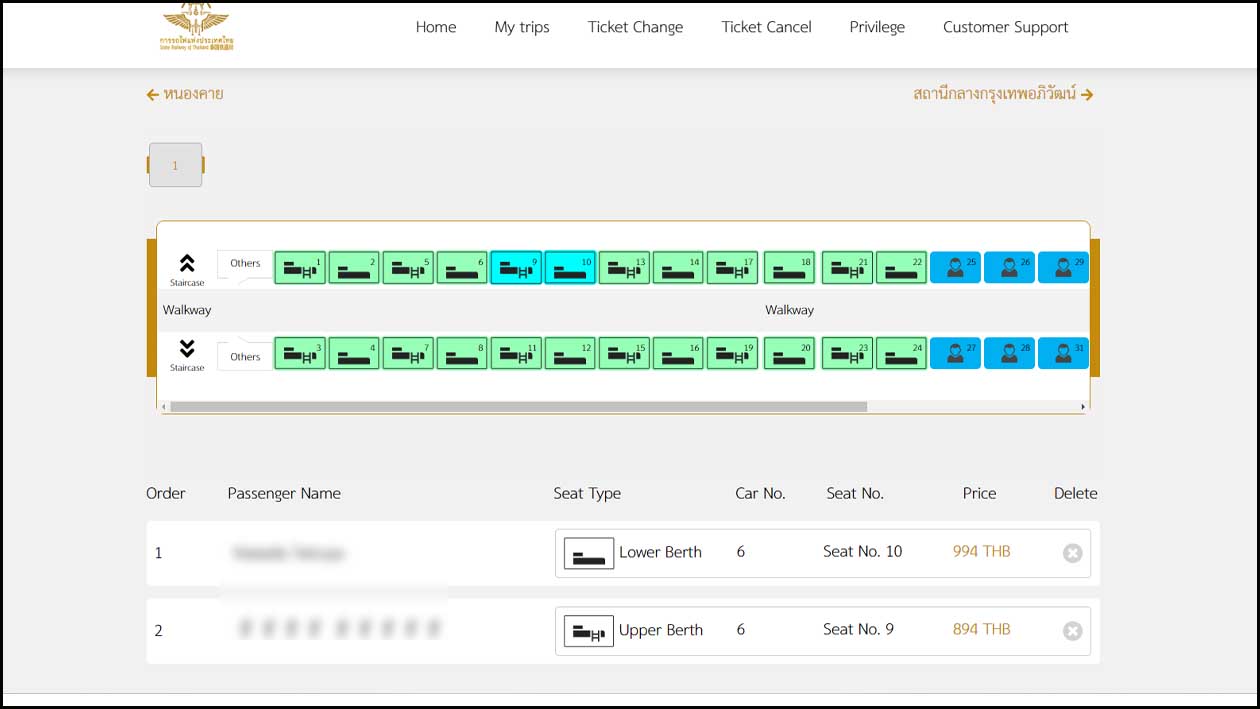Select upper berth seat 3
Image resolution: width=1260 pixels, height=709 pixels.
tap(300, 353)
